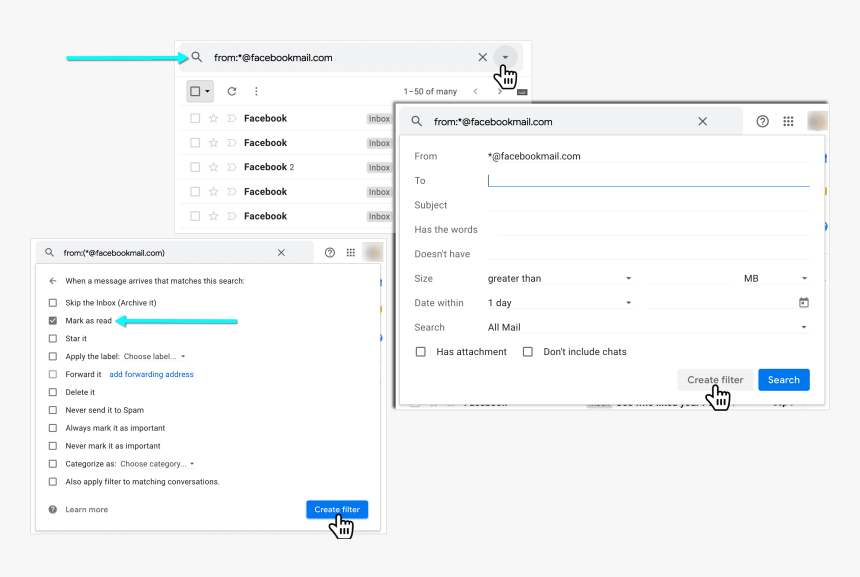The height and width of the screenshot is (577, 860).
Task: Enable Never mark it as important
Action: [x=53, y=446]
